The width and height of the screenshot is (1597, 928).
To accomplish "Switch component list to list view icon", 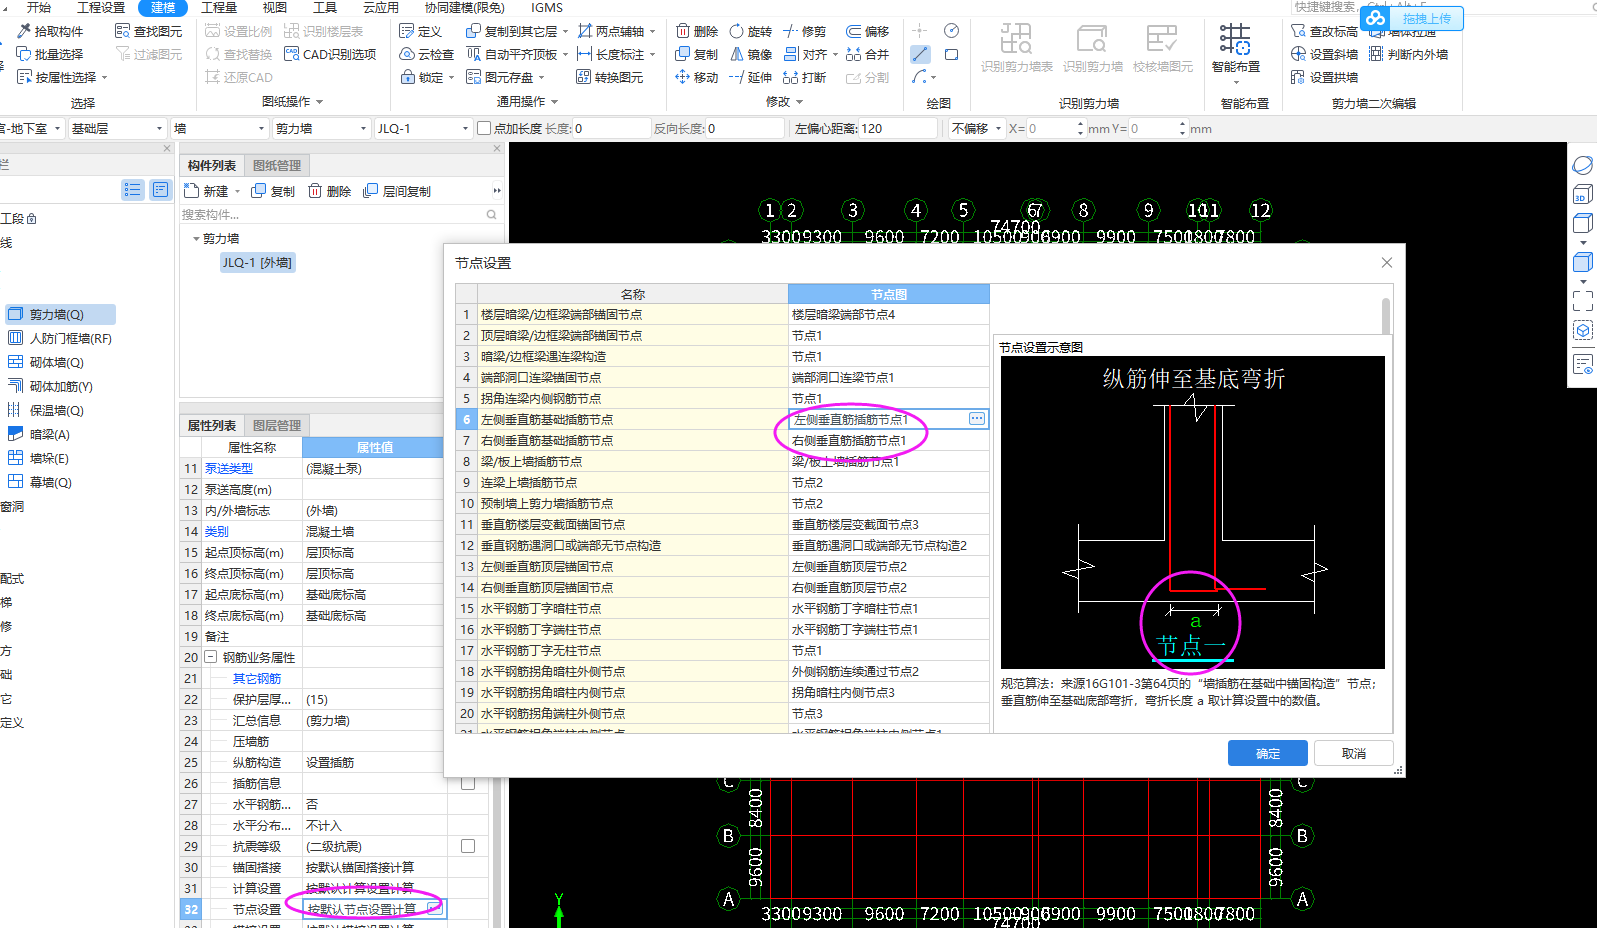I will pyautogui.click(x=133, y=190).
